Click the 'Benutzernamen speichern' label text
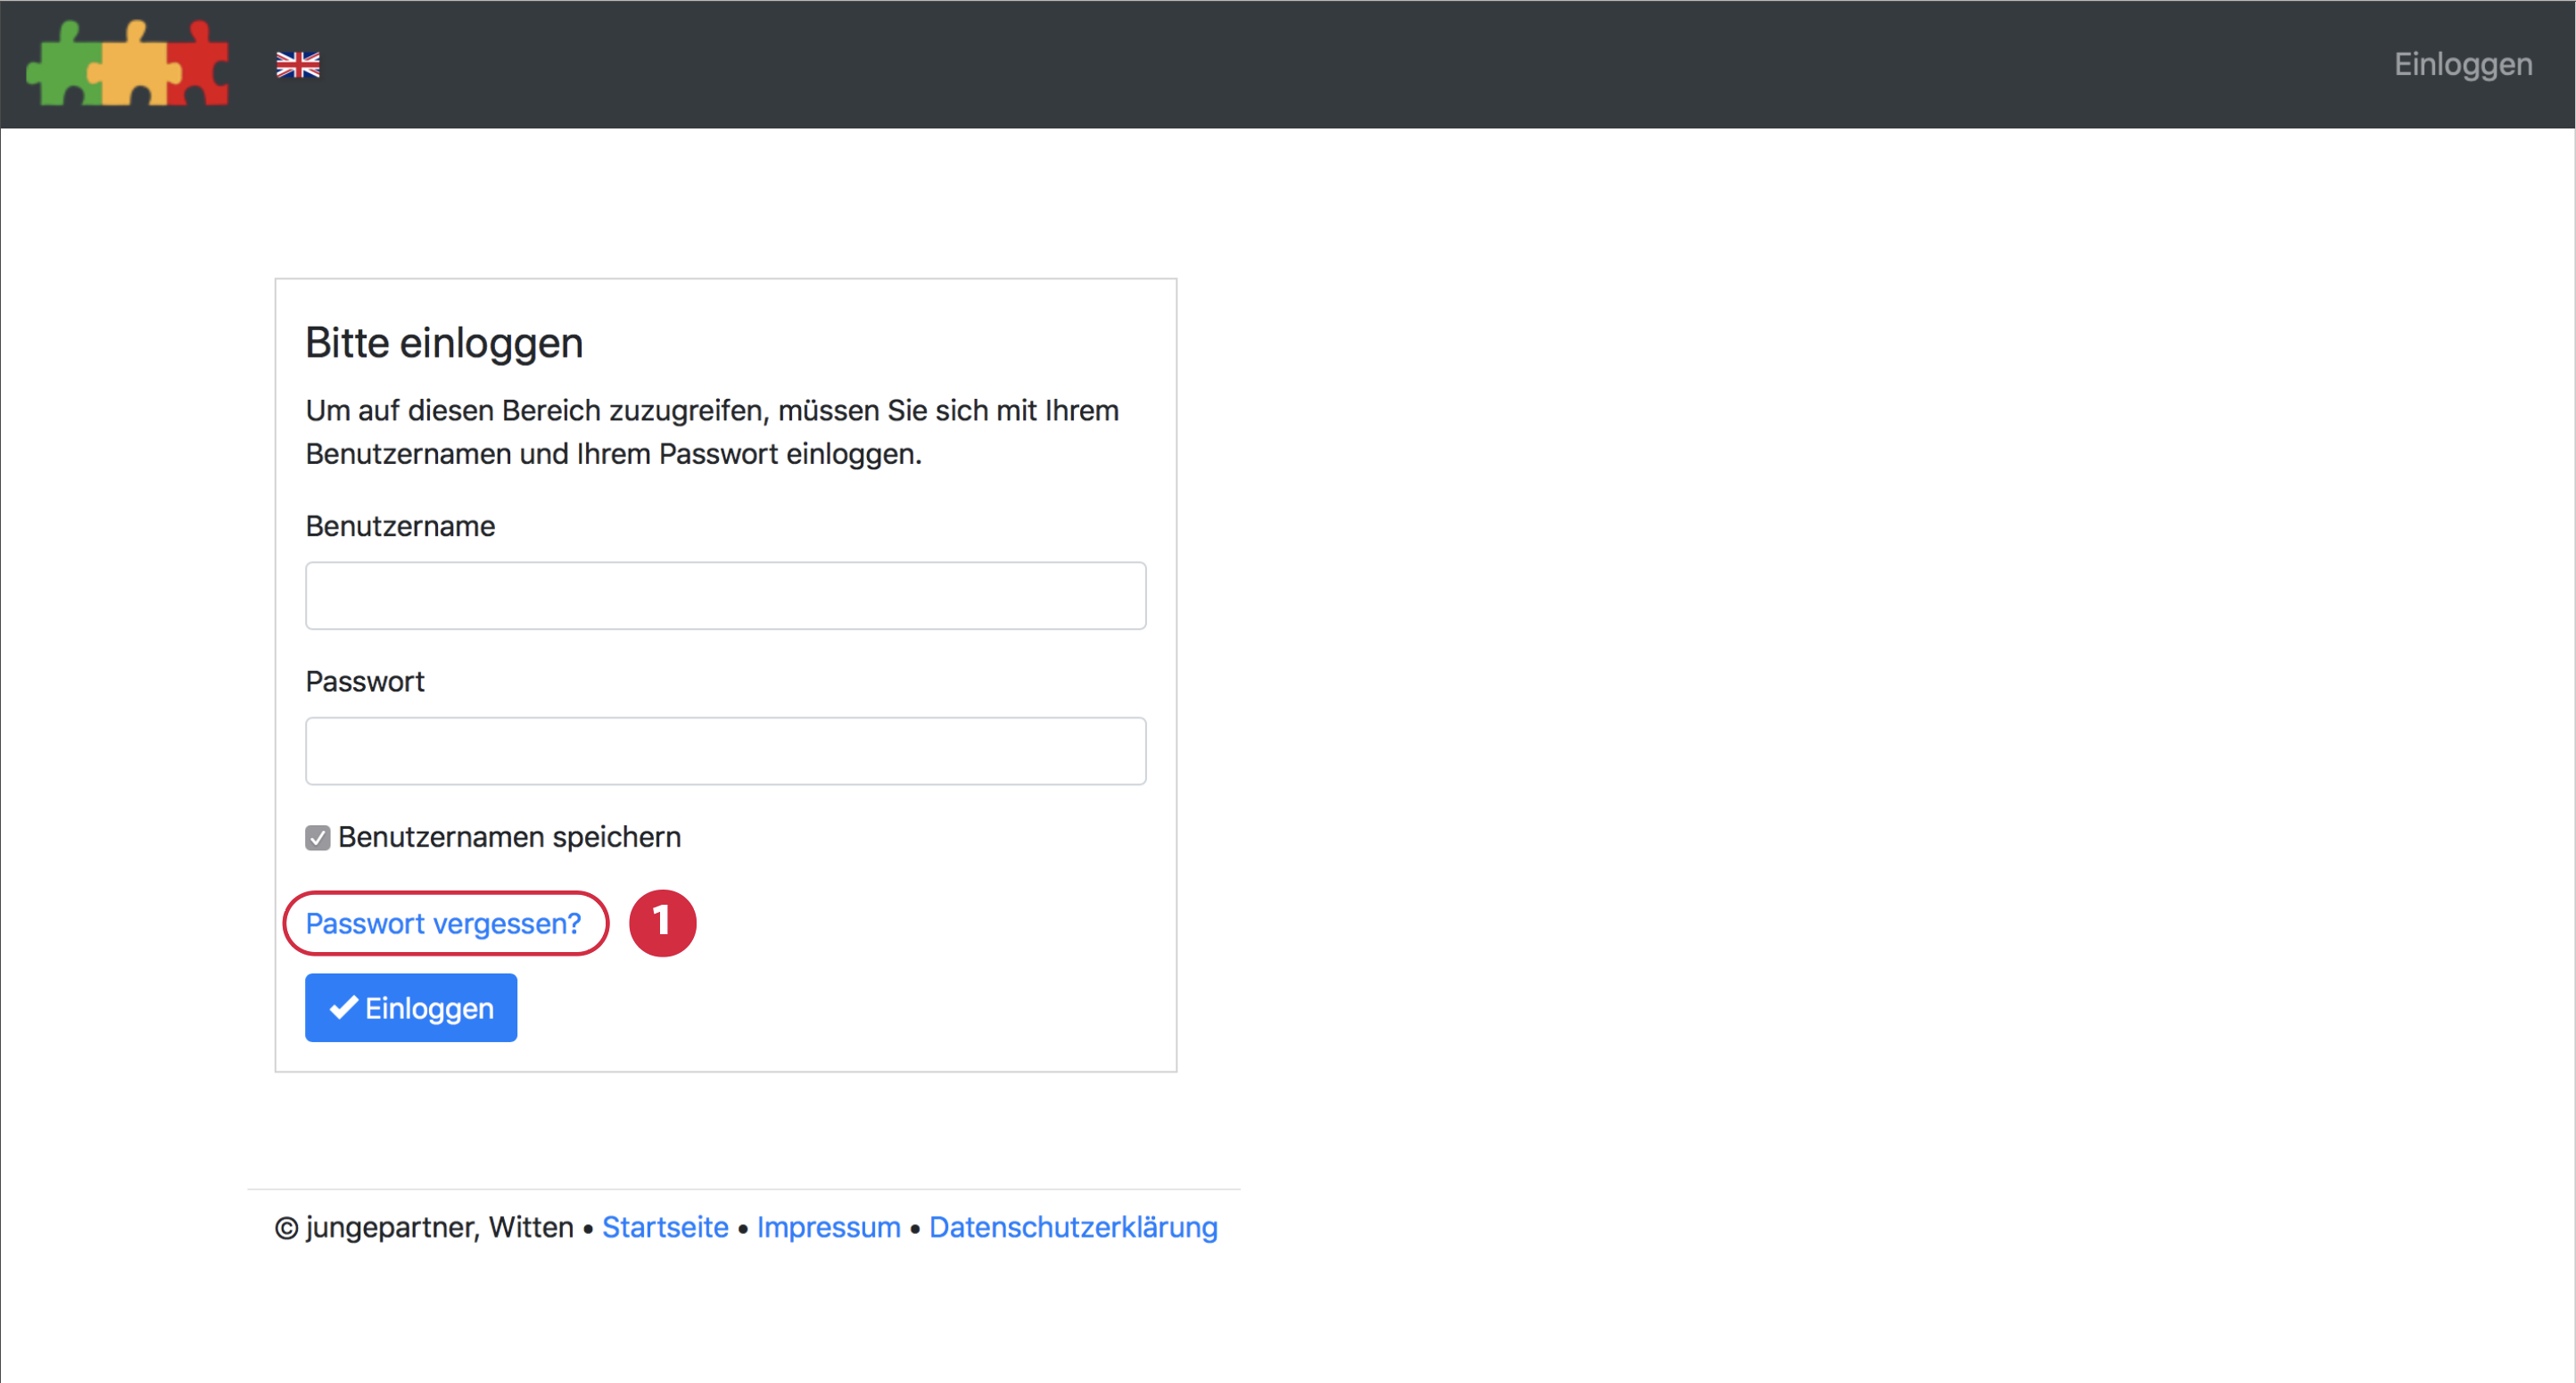The width and height of the screenshot is (2576, 1383). coord(509,837)
